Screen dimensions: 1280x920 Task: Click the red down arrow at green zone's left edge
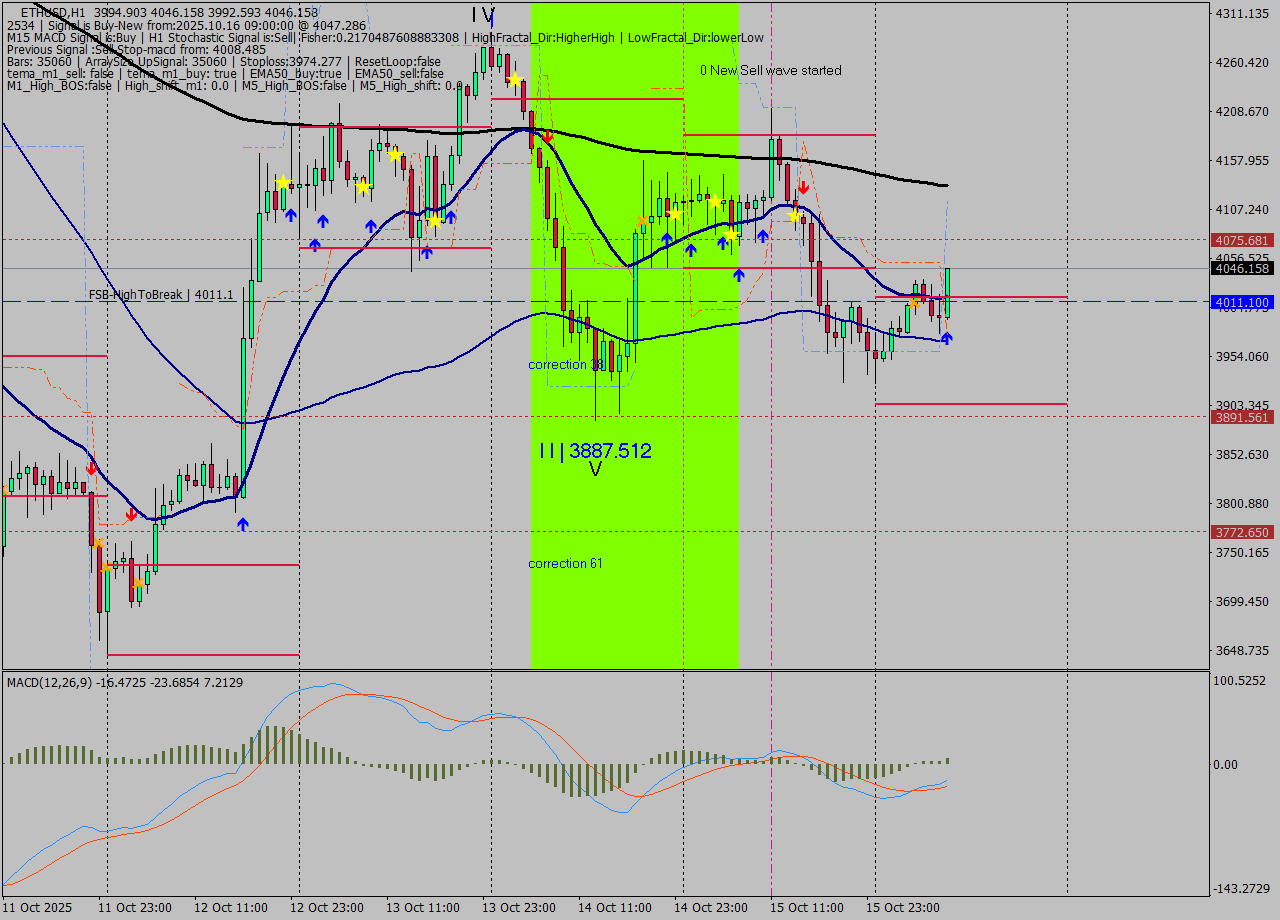(x=547, y=137)
